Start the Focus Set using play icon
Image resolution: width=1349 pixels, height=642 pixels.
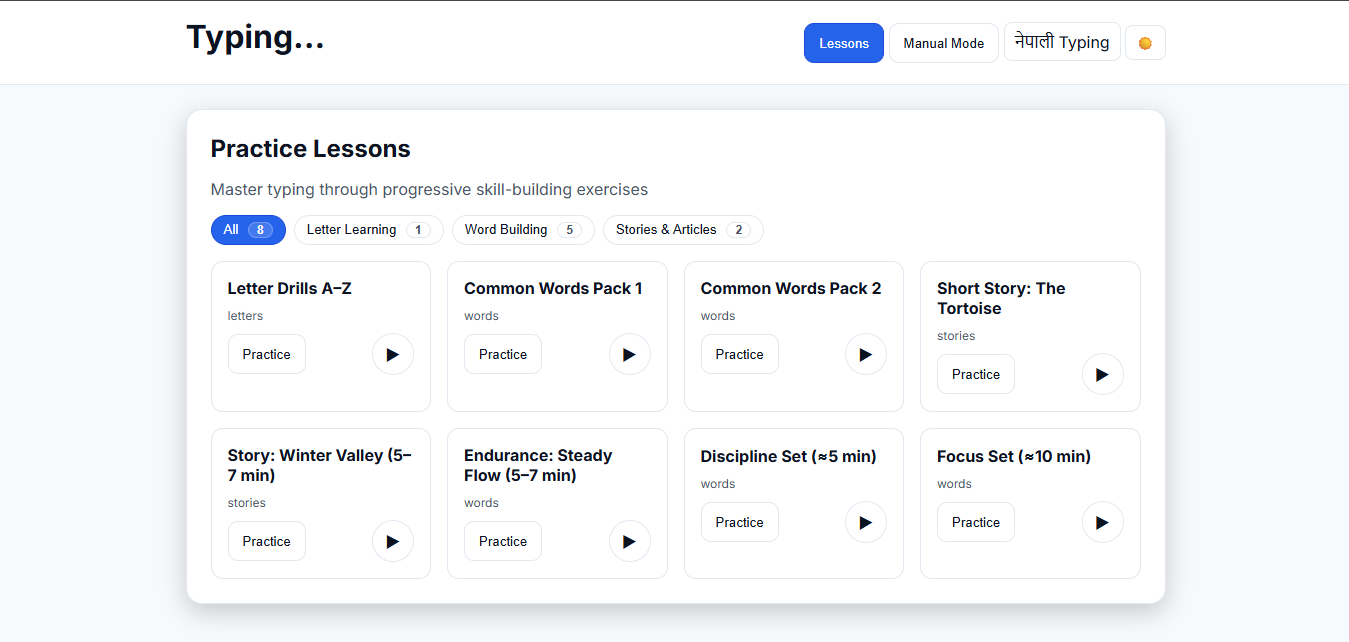pyautogui.click(x=1102, y=522)
